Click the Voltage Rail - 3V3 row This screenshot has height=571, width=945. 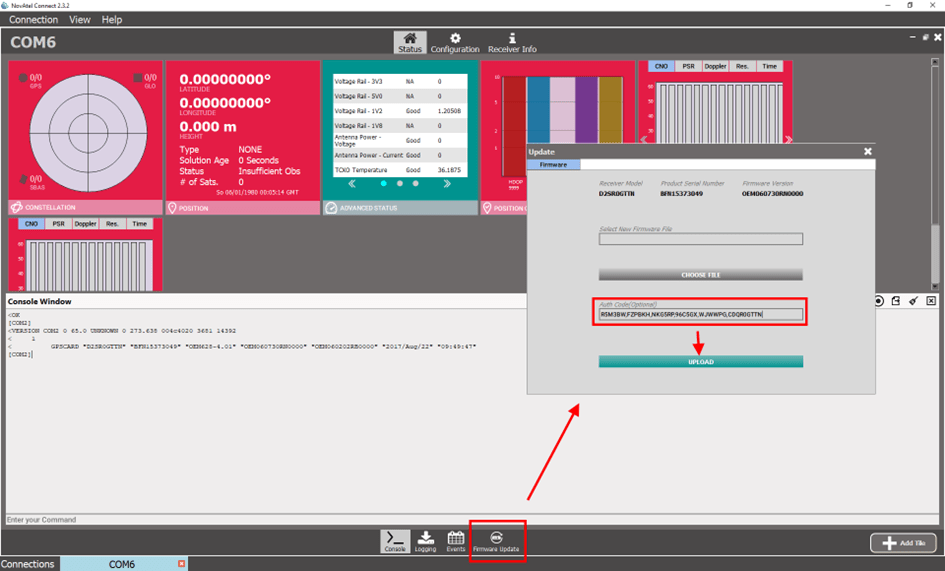[400, 81]
